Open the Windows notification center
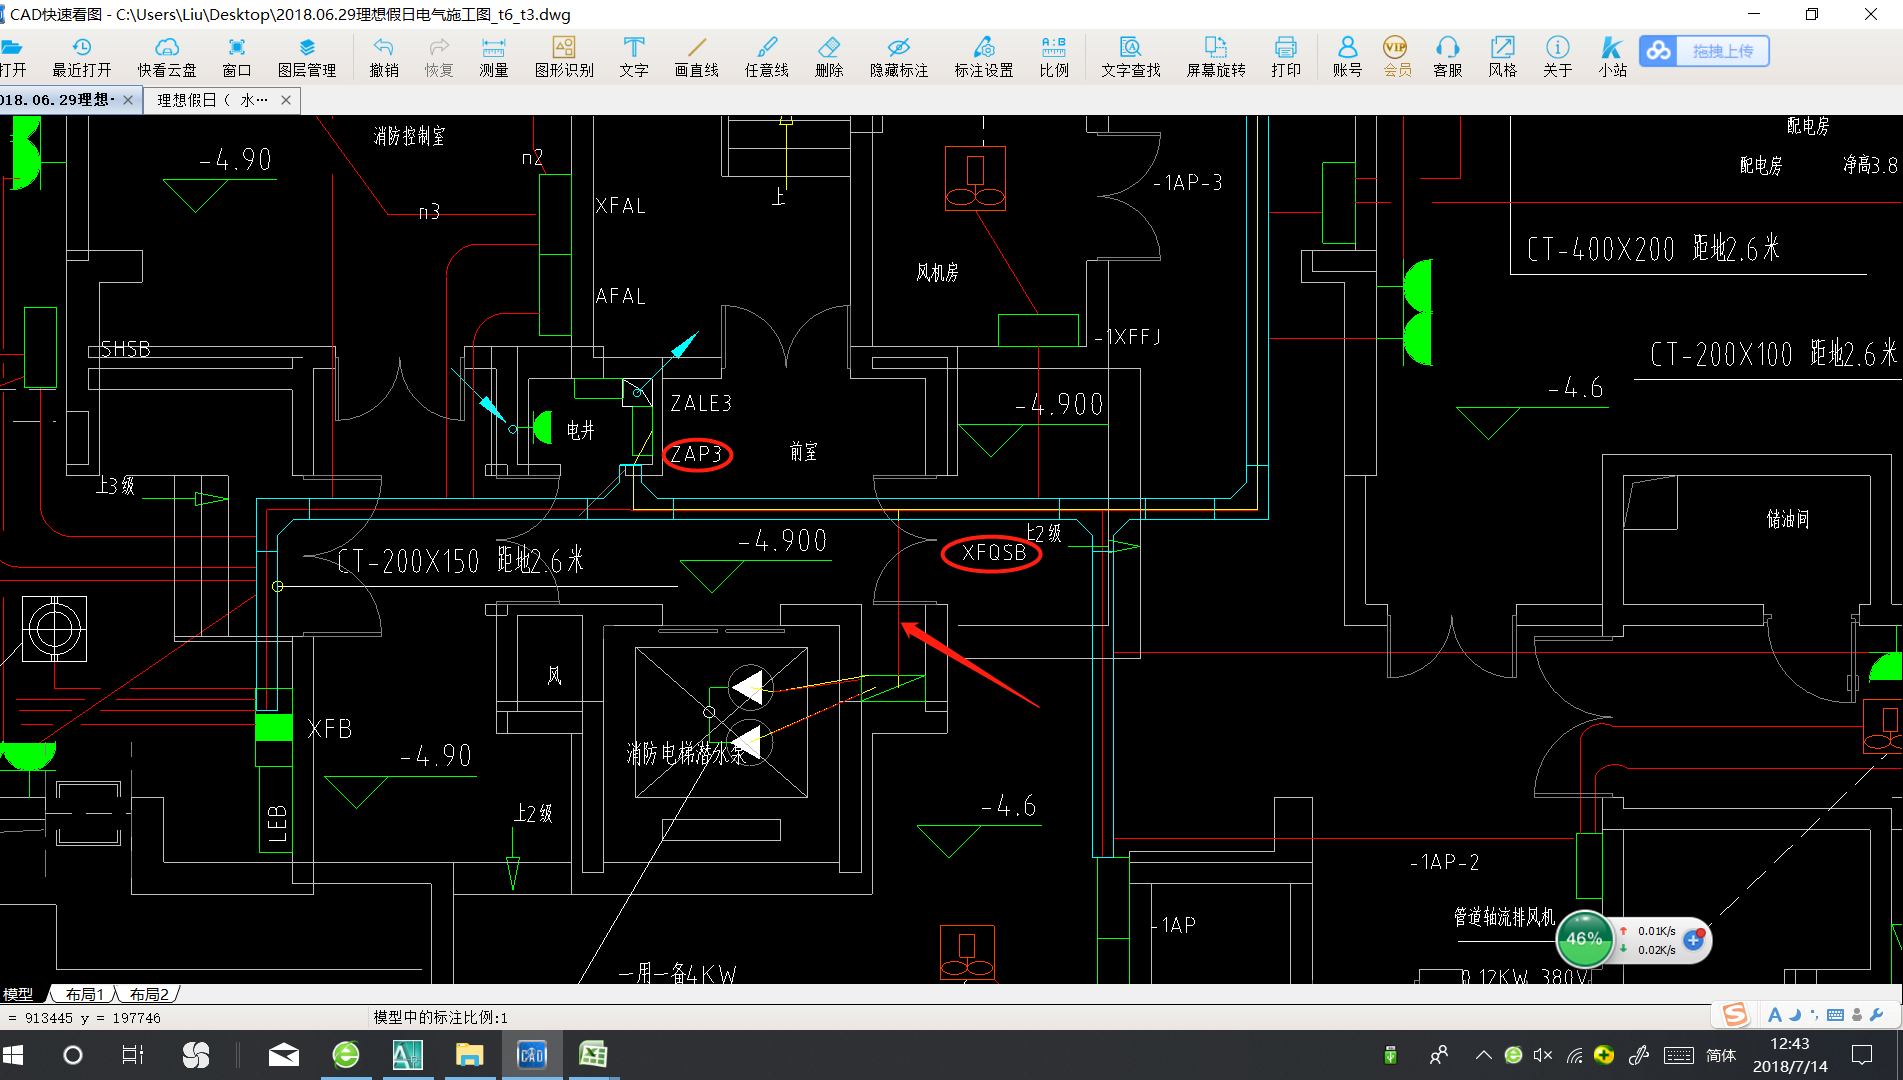Viewport: 1903px width, 1080px height. coord(1862,1055)
